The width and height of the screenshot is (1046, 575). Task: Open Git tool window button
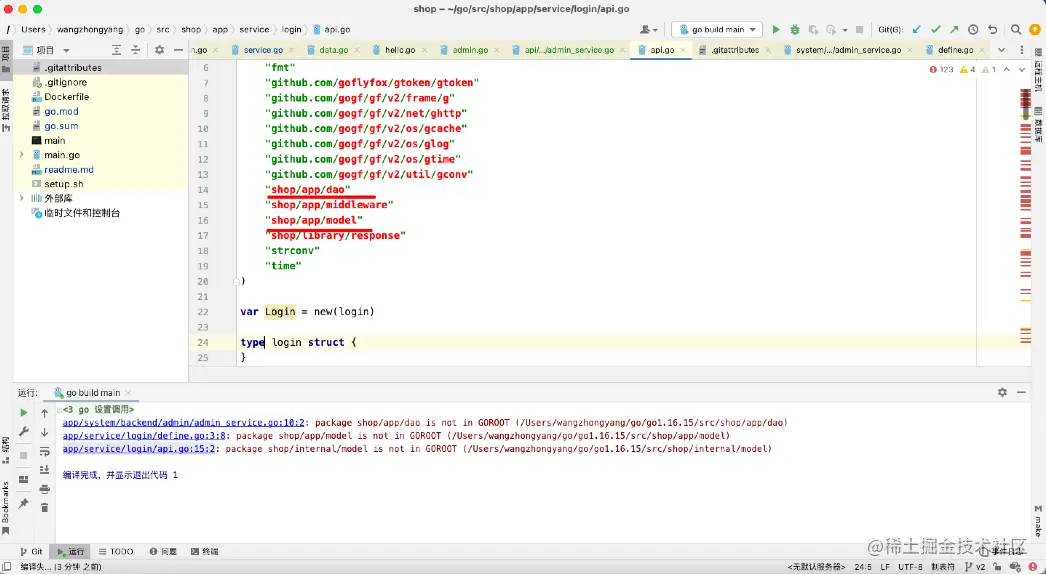point(31,552)
